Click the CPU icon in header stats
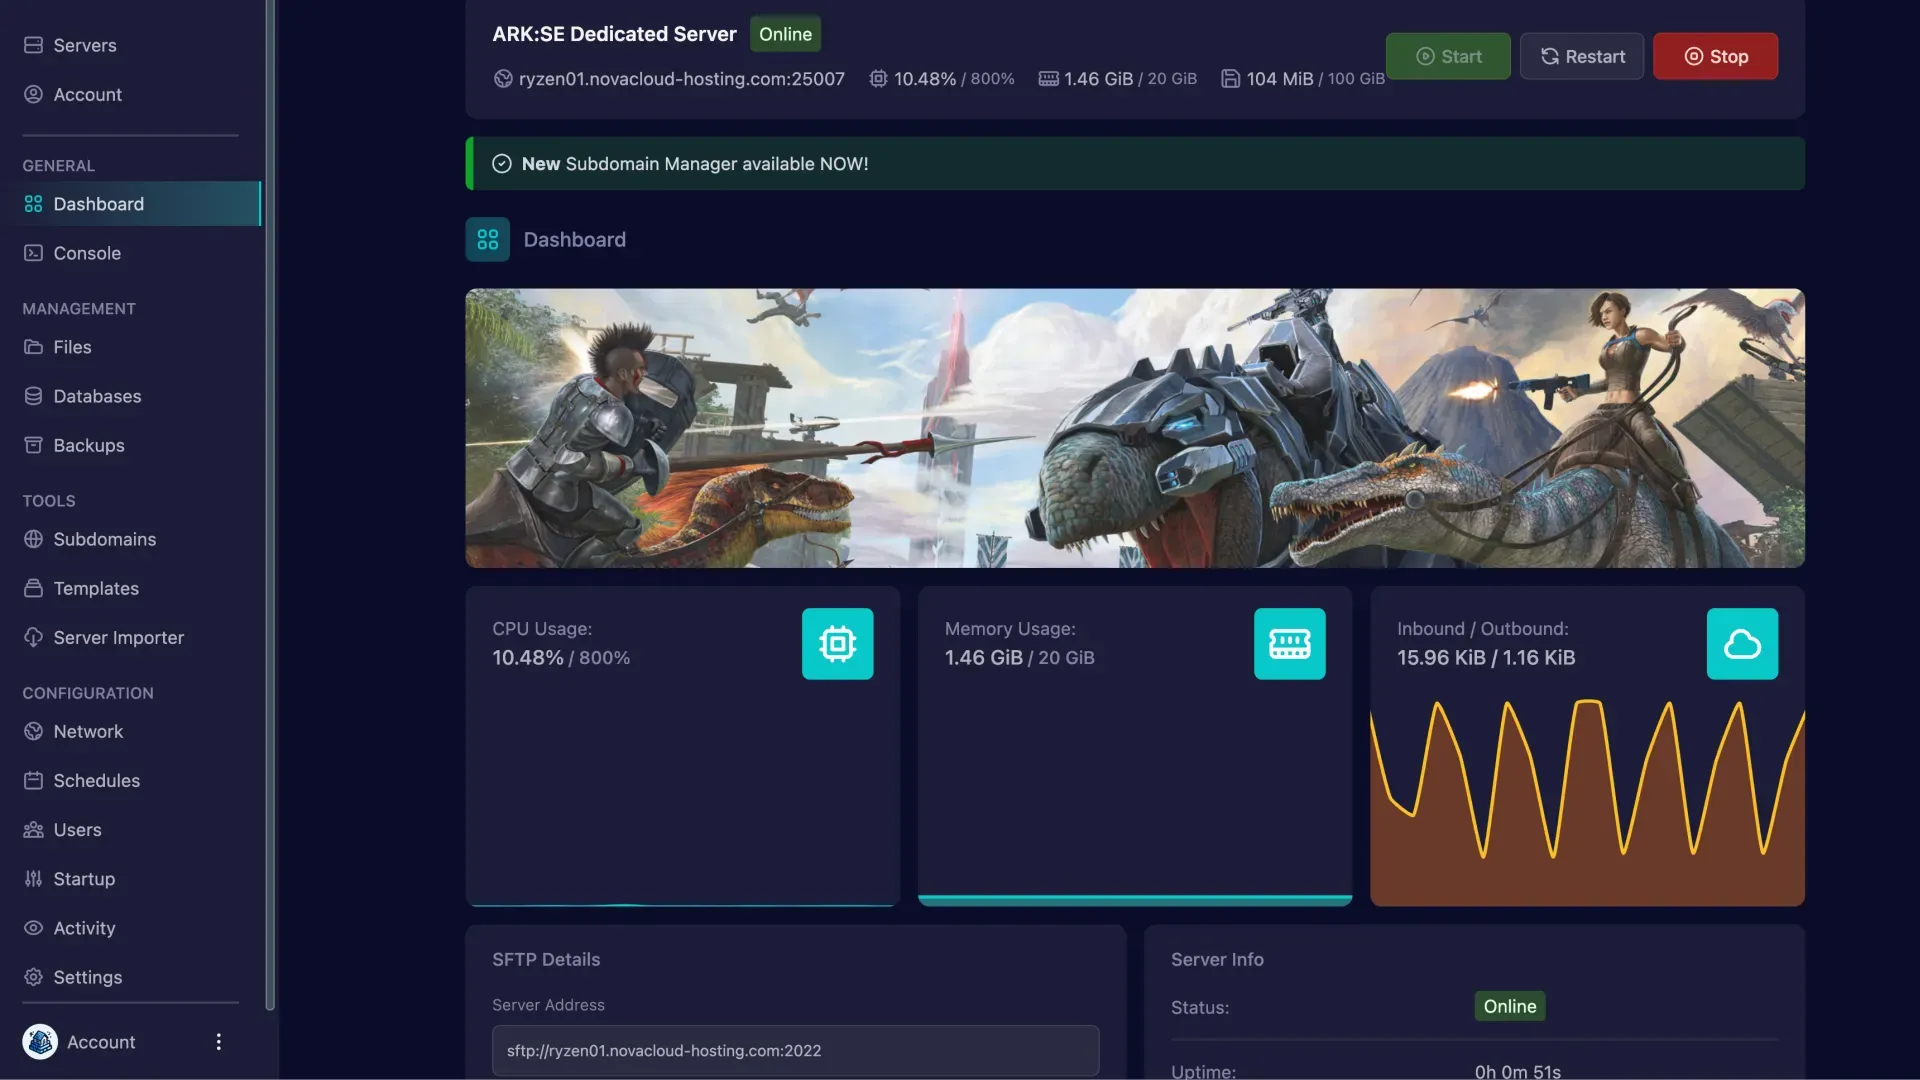 878,78
